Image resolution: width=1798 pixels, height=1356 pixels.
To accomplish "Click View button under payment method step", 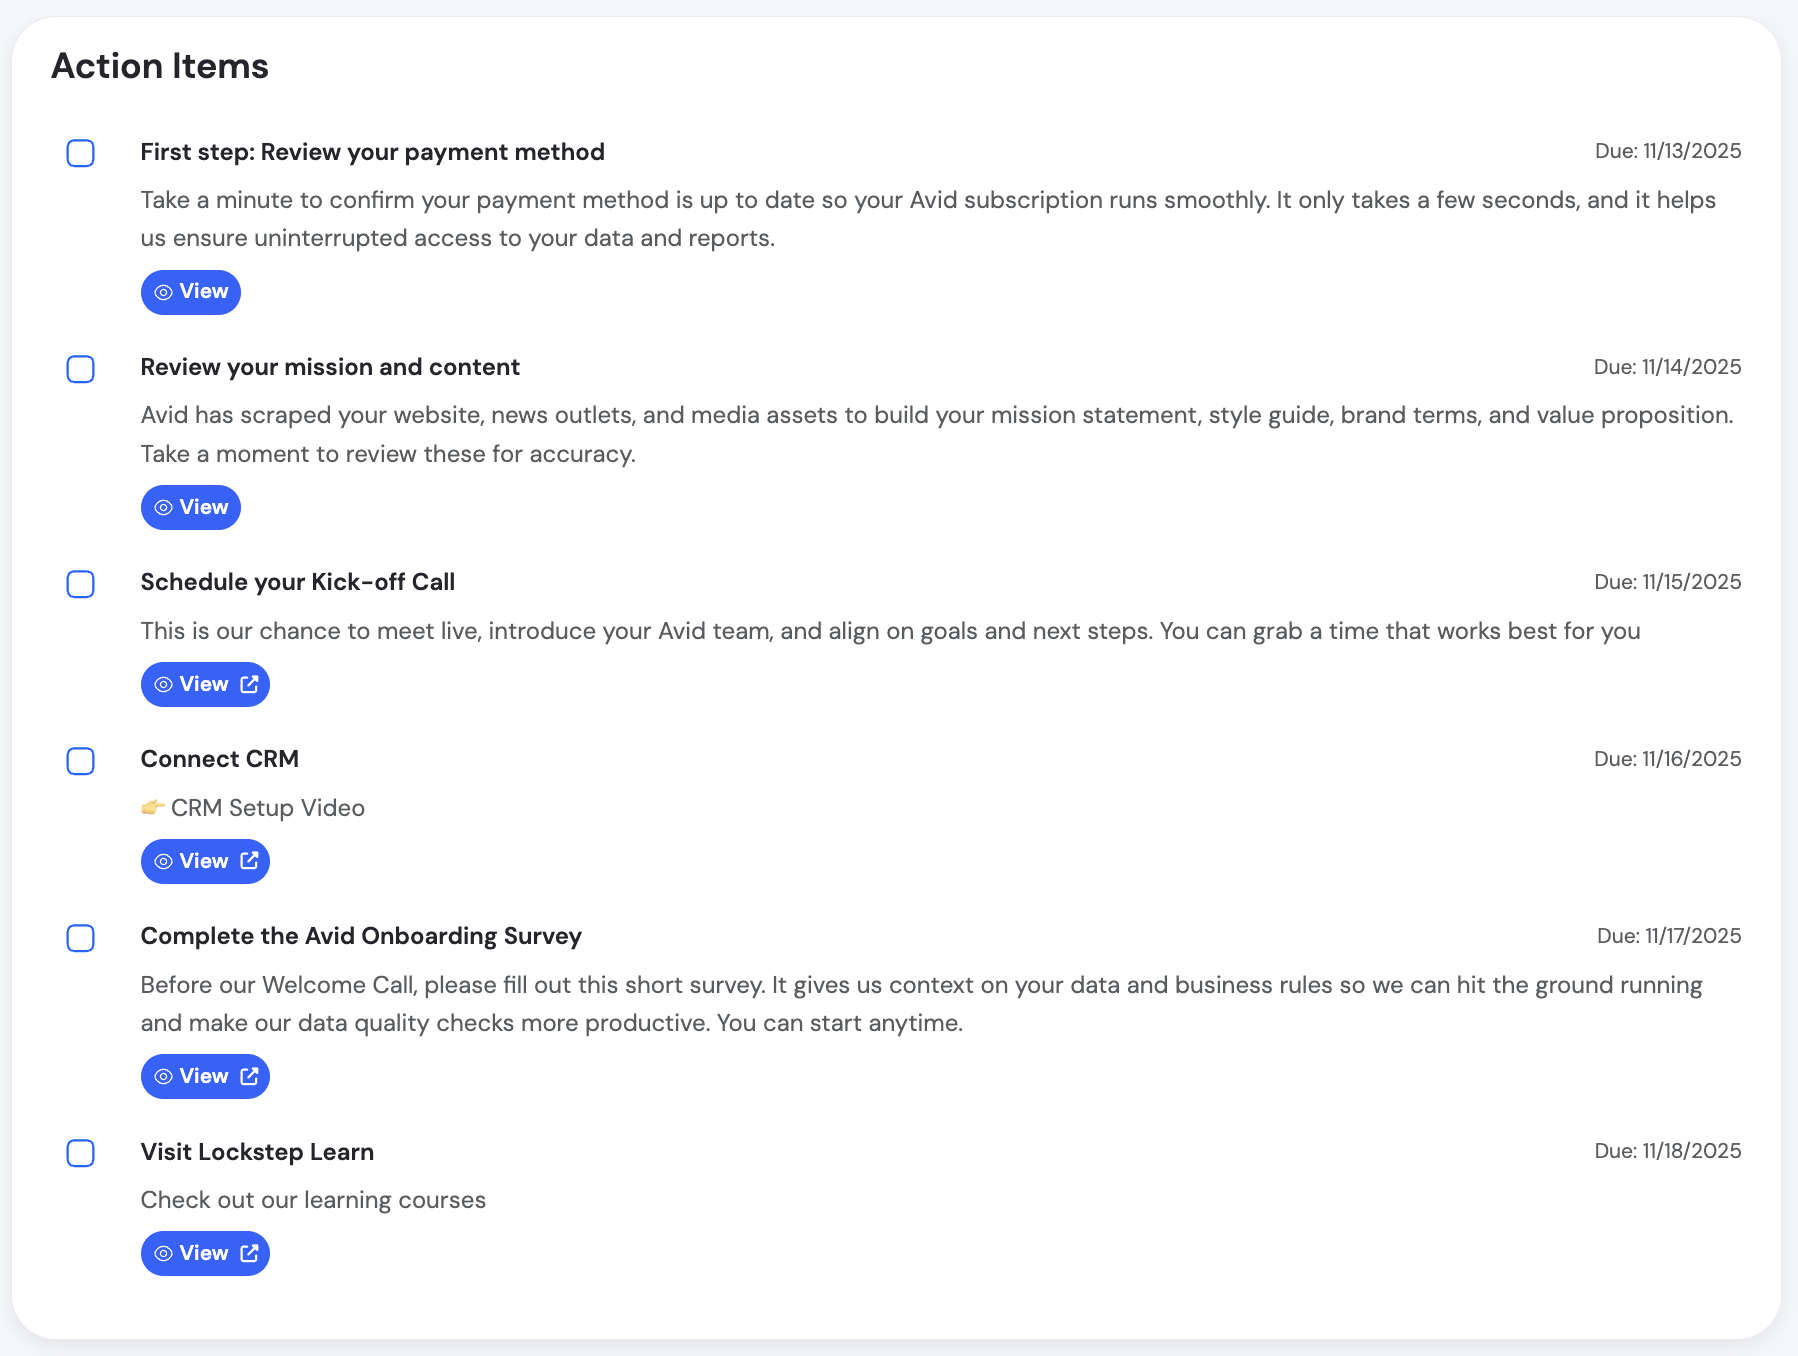I will tap(191, 292).
